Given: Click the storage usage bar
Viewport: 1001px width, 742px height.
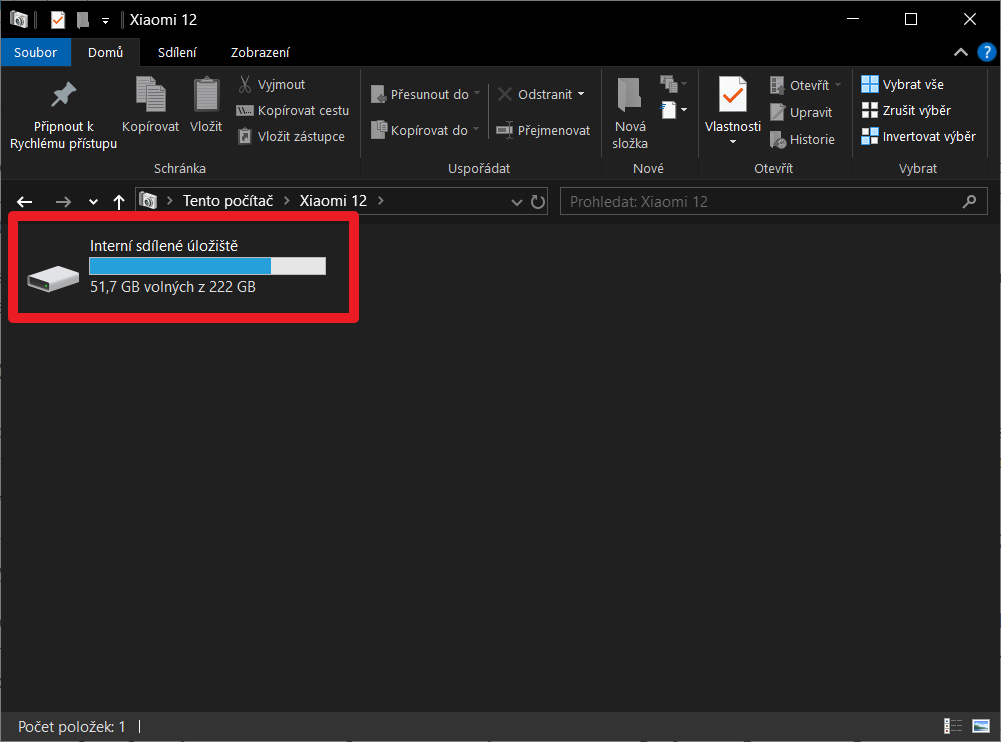Looking at the screenshot, I should [x=207, y=266].
